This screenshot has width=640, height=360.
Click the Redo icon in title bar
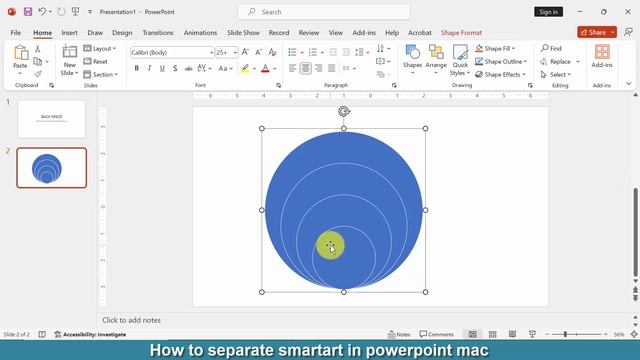pyautogui.click(x=61, y=12)
